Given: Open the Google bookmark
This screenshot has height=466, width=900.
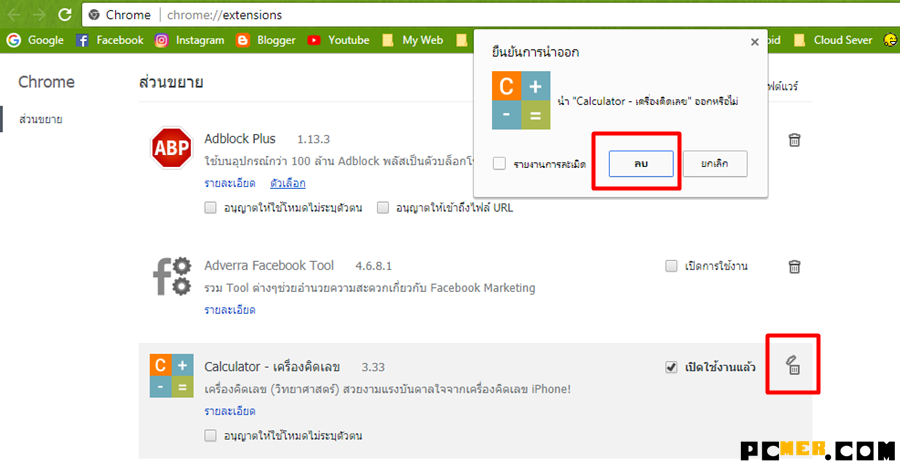Looking at the screenshot, I should click(35, 40).
